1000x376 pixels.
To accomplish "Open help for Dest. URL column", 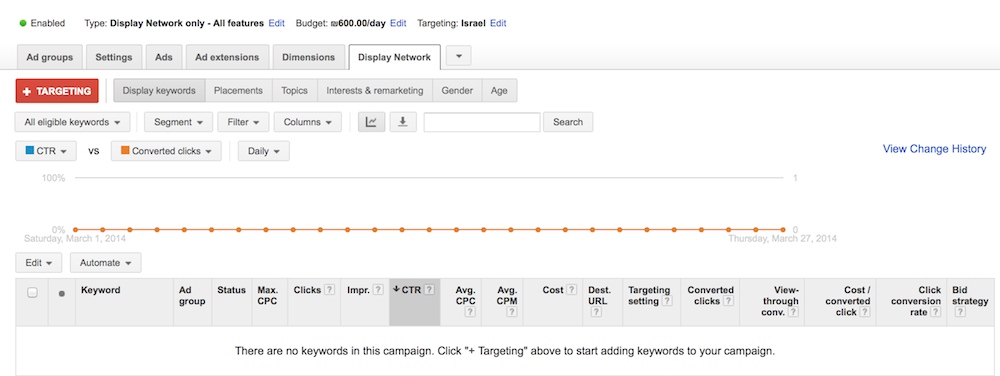I will (596, 312).
